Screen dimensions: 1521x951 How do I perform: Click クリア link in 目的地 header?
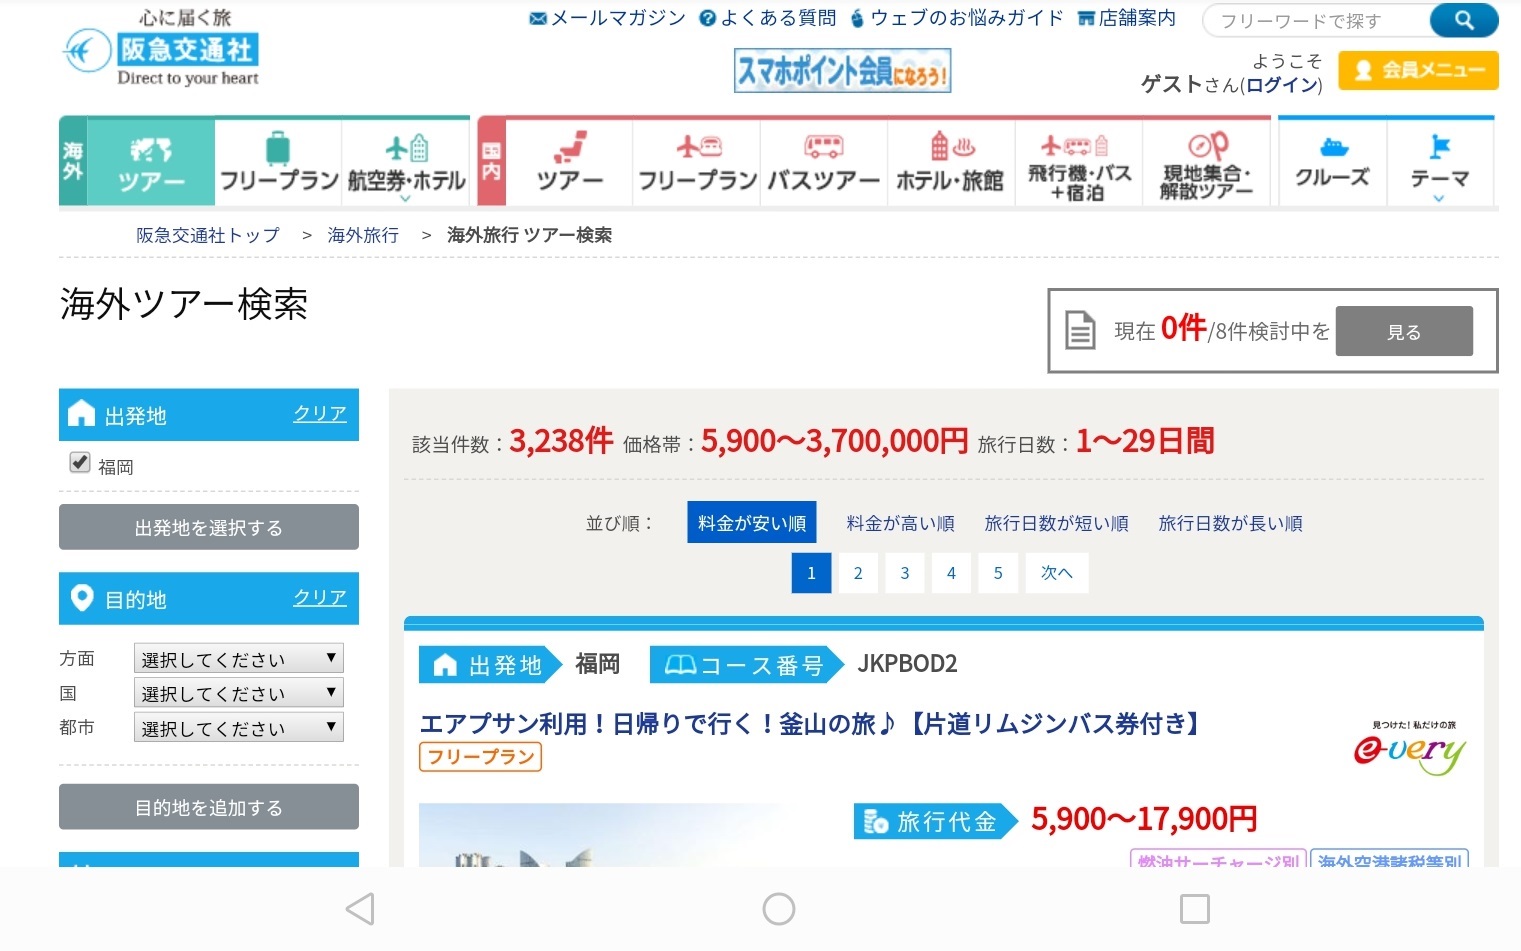pyautogui.click(x=319, y=598)
